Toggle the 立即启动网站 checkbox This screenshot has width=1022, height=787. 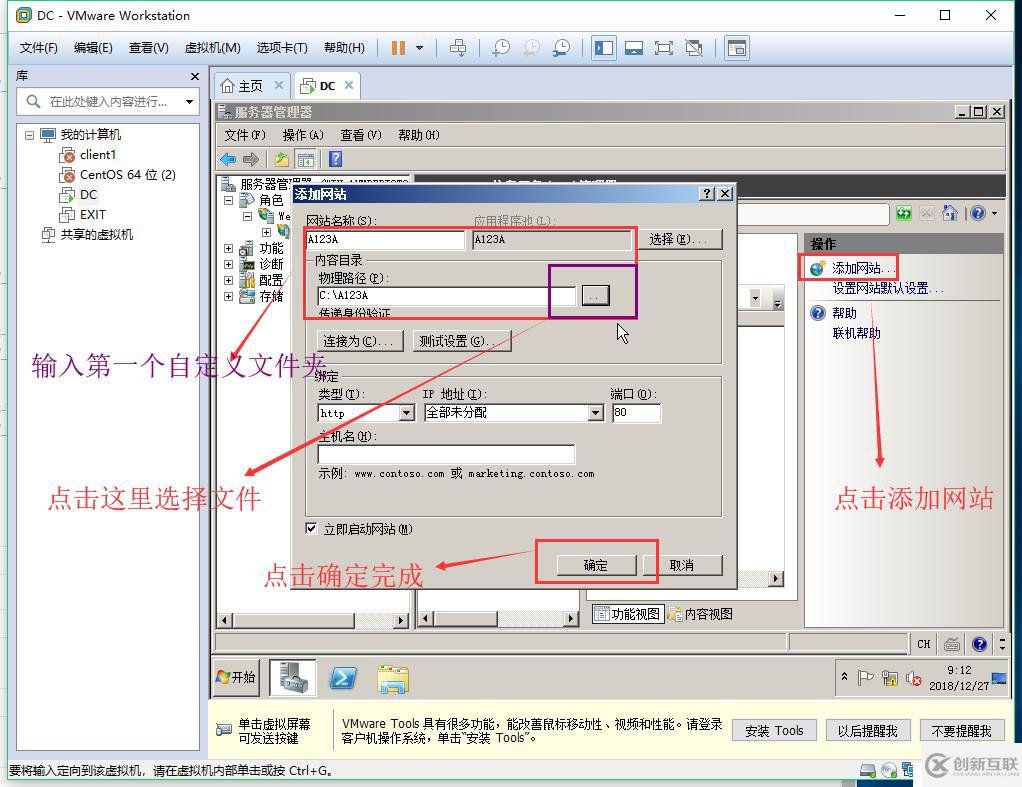tap(312, 529)
